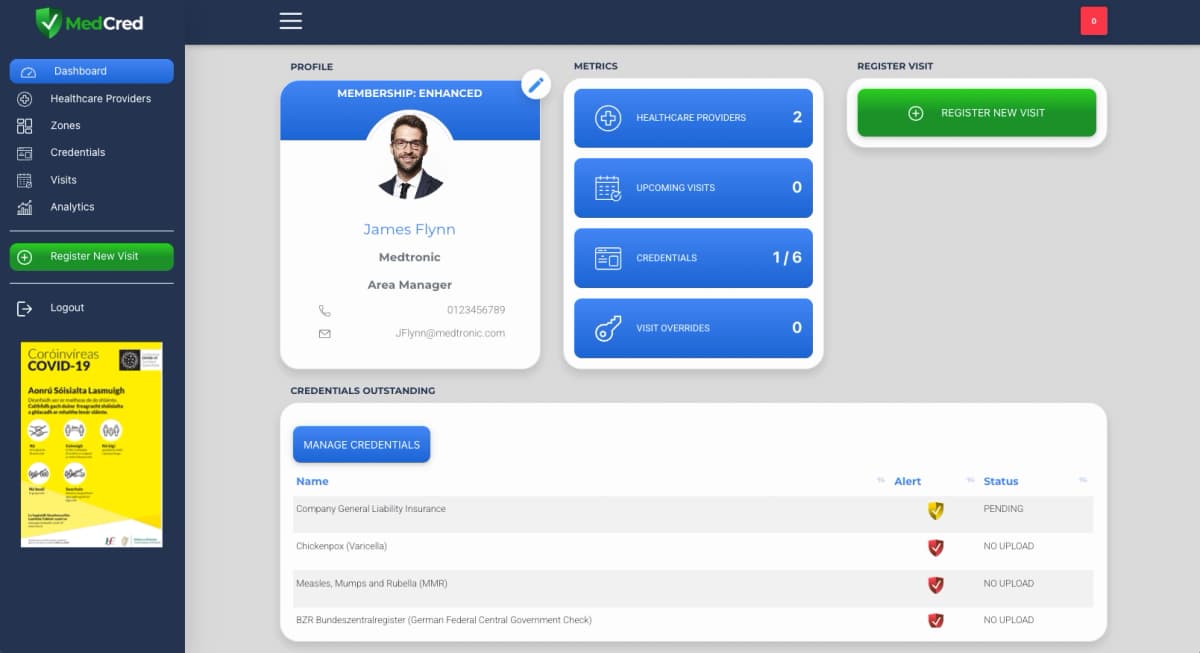Go to Zones in the sidebar
Image resolution: width=1200 pixels, height=653 pixels.
tap(65, 126)
